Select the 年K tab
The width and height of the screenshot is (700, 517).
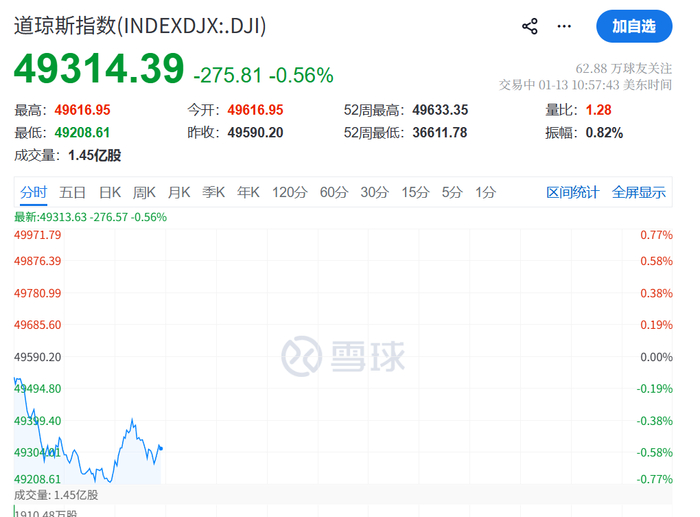pyautogui.click(x=248, y=192)
